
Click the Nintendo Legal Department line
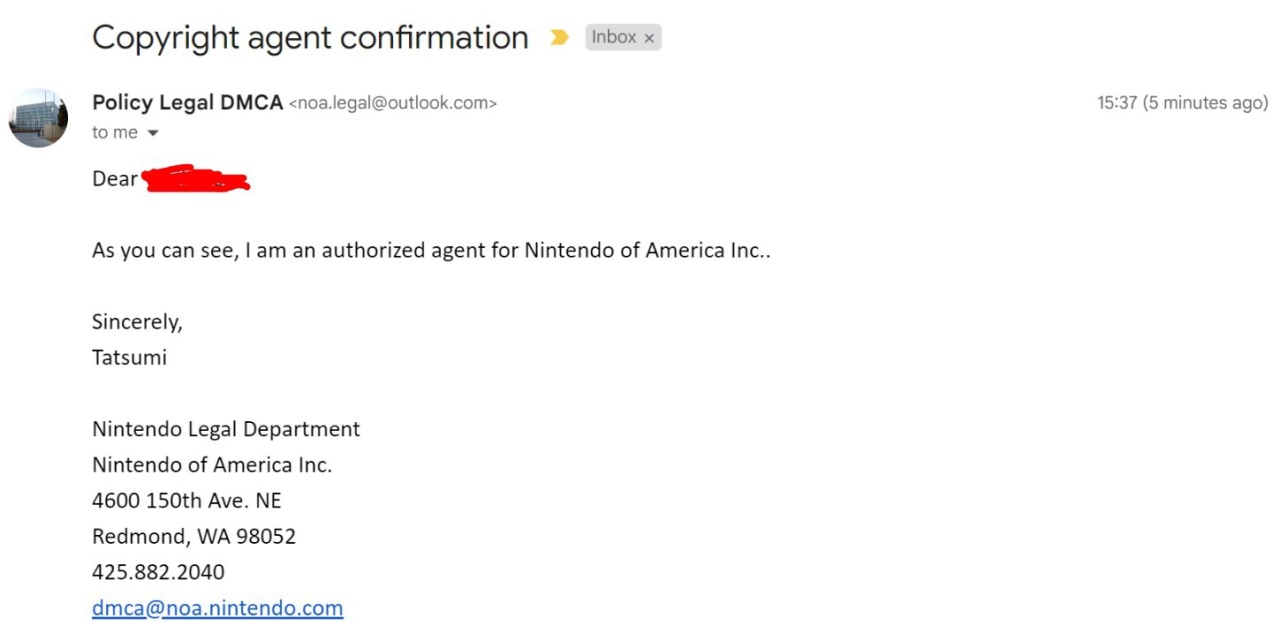coord(226,429)
